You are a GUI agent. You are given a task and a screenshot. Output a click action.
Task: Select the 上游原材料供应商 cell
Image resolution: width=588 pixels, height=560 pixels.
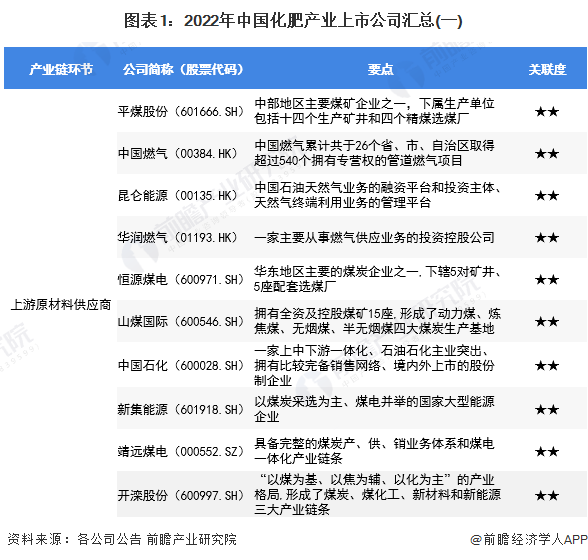click(x=61, y=304)
